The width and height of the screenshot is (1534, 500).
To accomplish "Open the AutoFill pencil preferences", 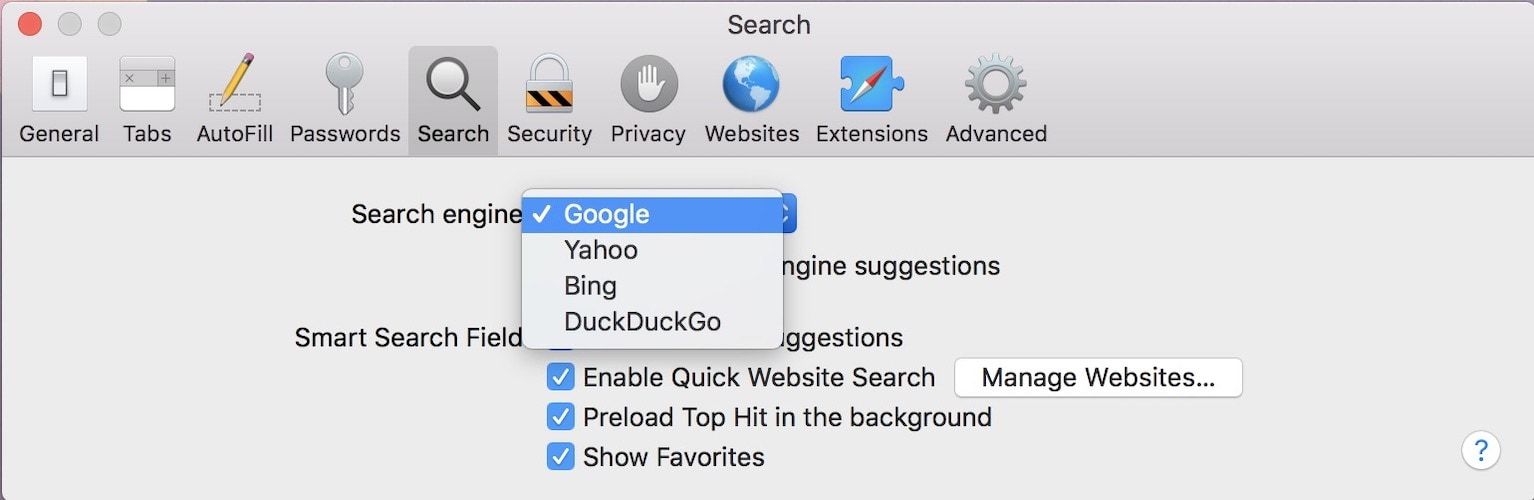I will tap(235, 101).
